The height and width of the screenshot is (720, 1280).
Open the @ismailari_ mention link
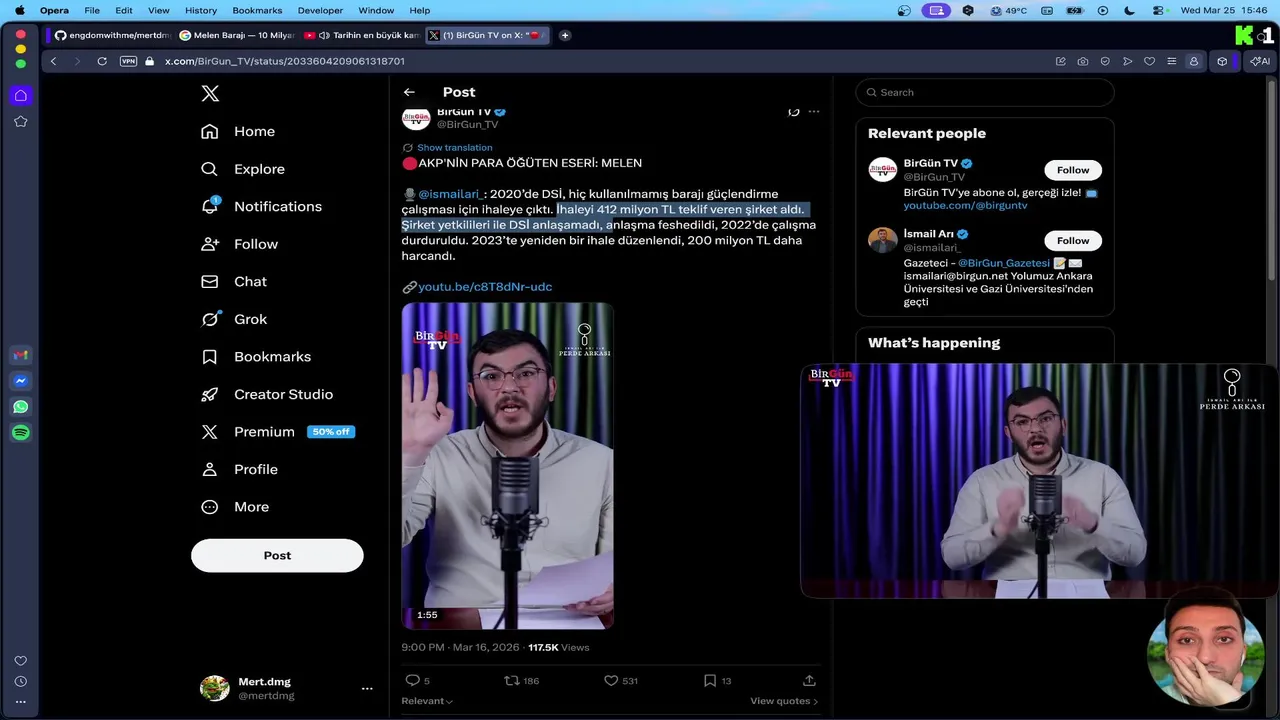click(450, 194)
